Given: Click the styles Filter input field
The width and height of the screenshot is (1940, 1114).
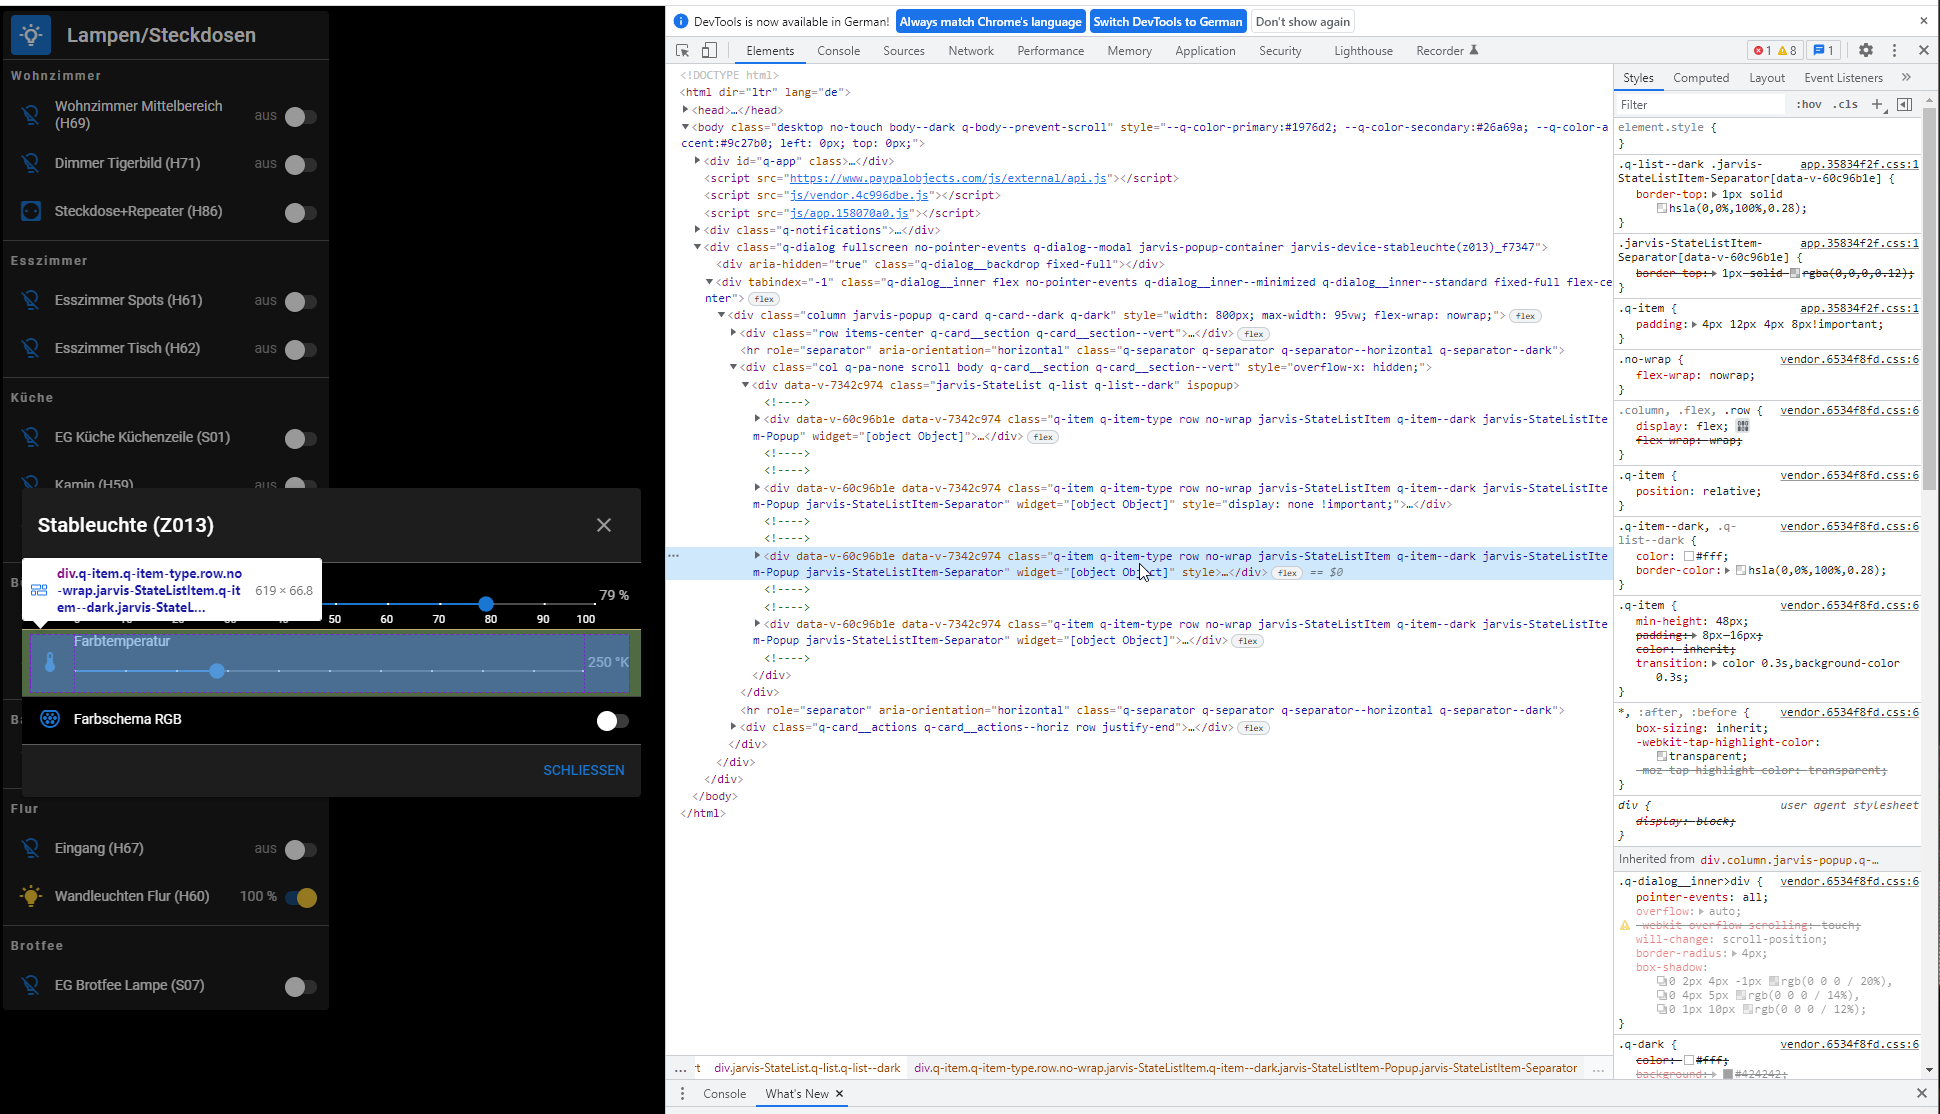Looking at the screenshot, I should 1700,104.
